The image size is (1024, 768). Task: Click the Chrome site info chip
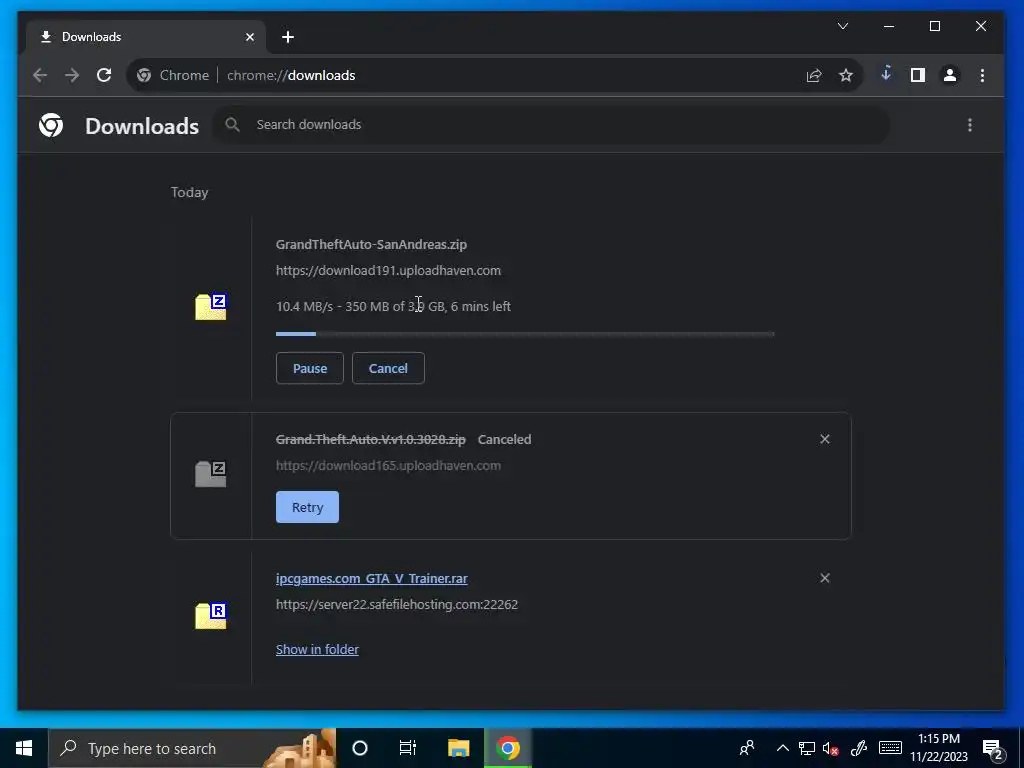tap(173, 75)
